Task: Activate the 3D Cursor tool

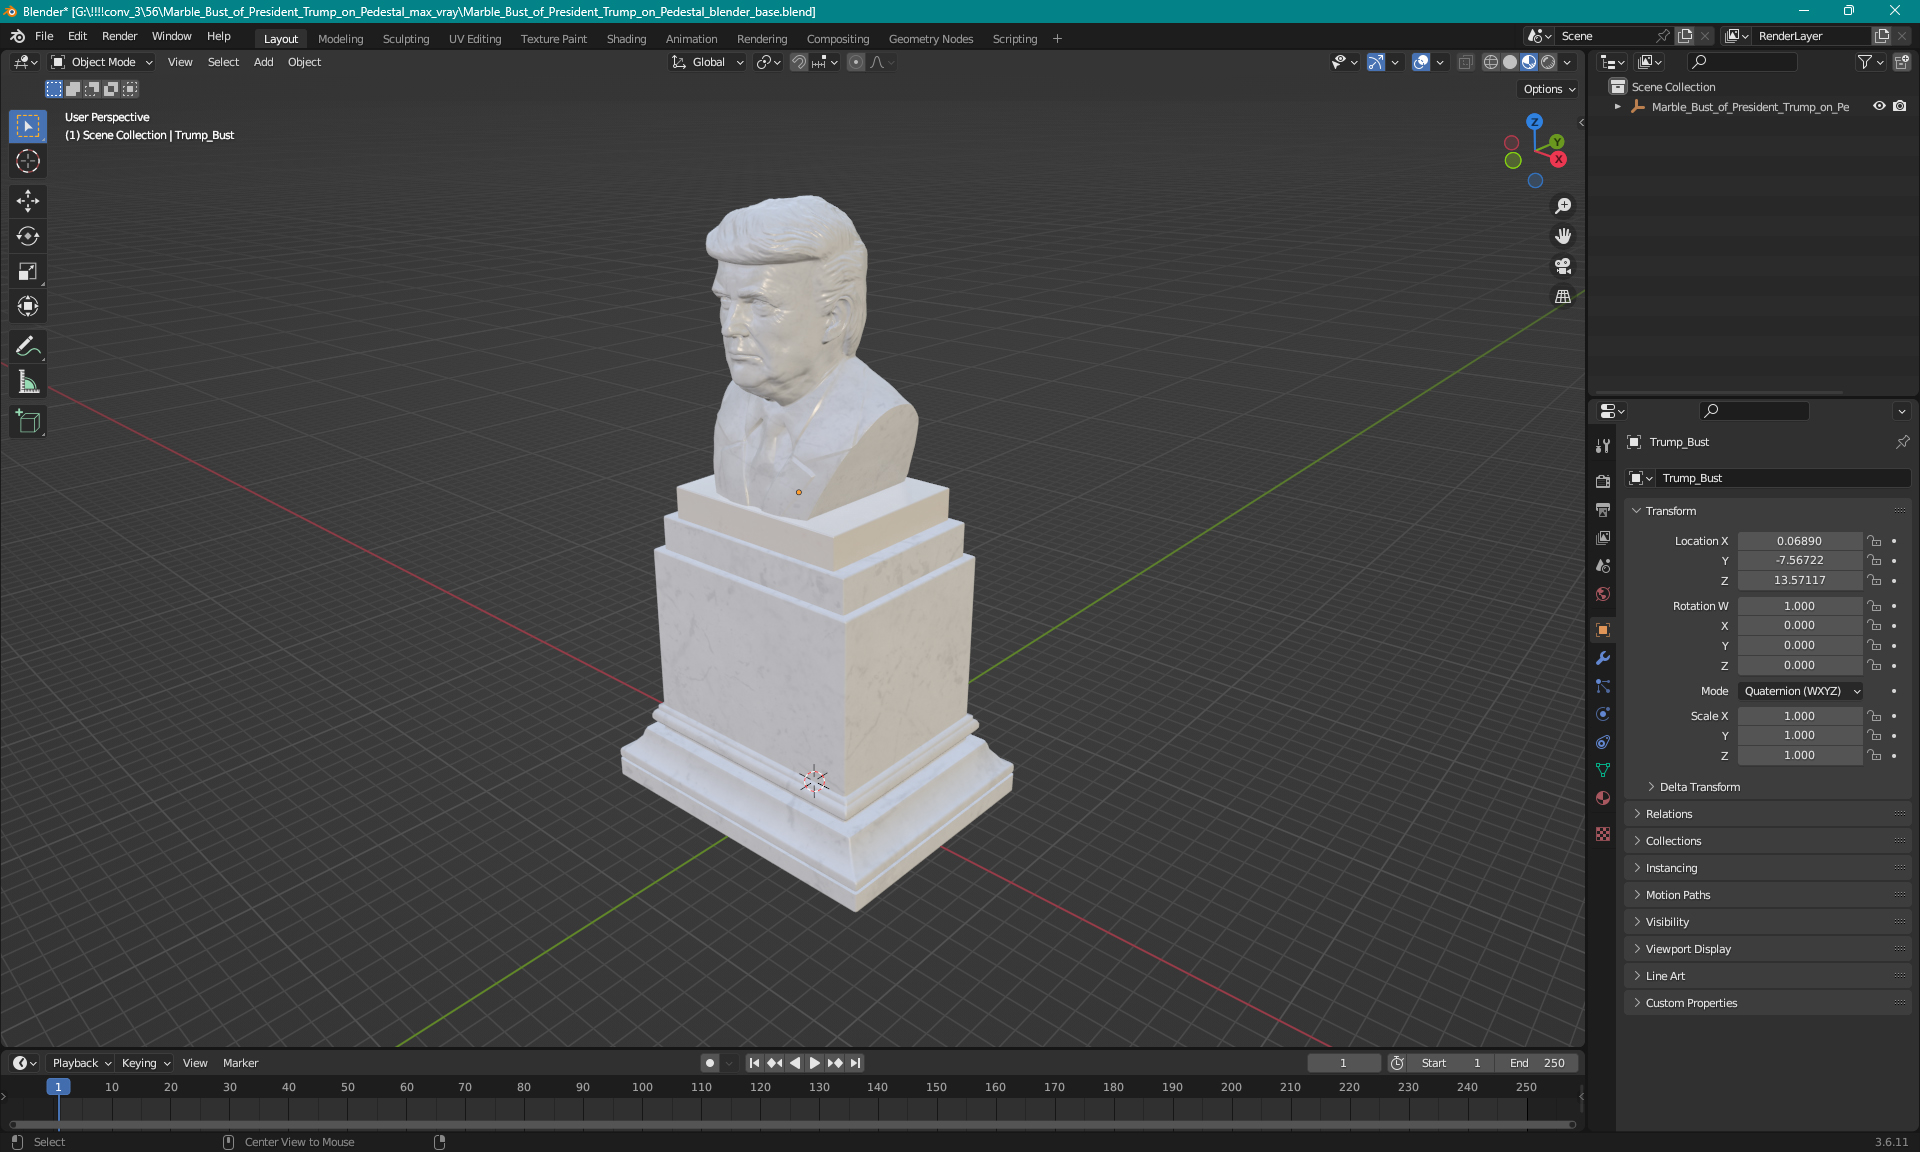Action: 28,161
